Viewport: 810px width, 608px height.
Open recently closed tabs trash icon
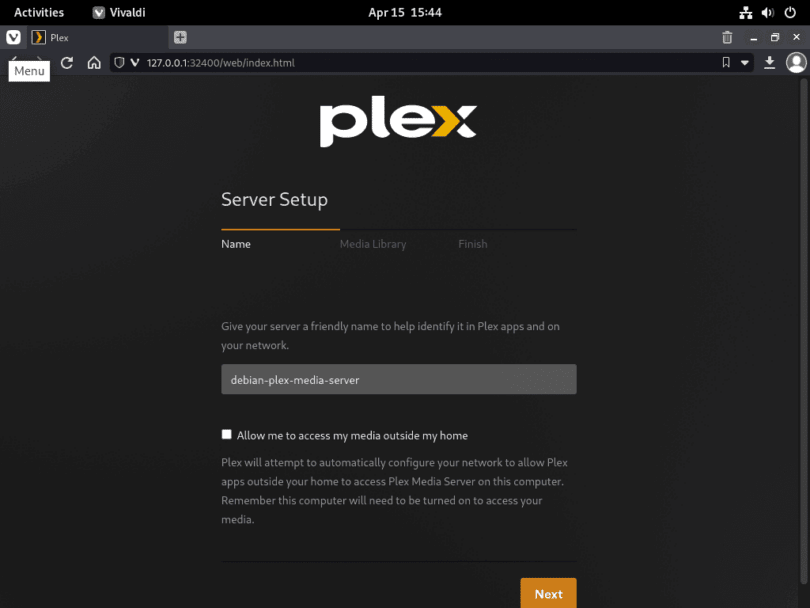tap(726, 37)
